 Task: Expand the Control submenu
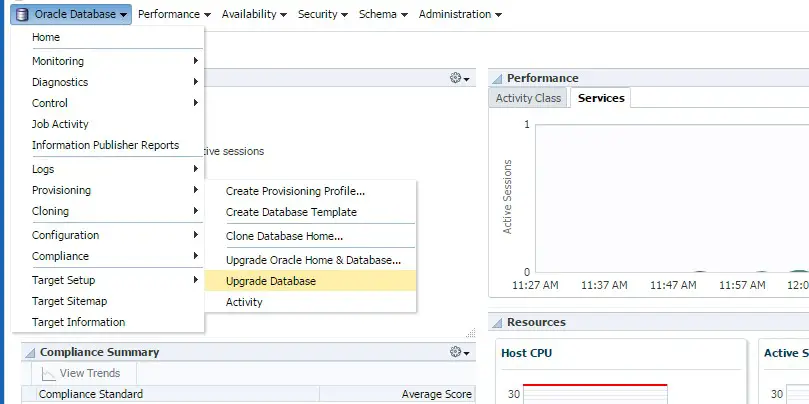(x=107, y=103)
